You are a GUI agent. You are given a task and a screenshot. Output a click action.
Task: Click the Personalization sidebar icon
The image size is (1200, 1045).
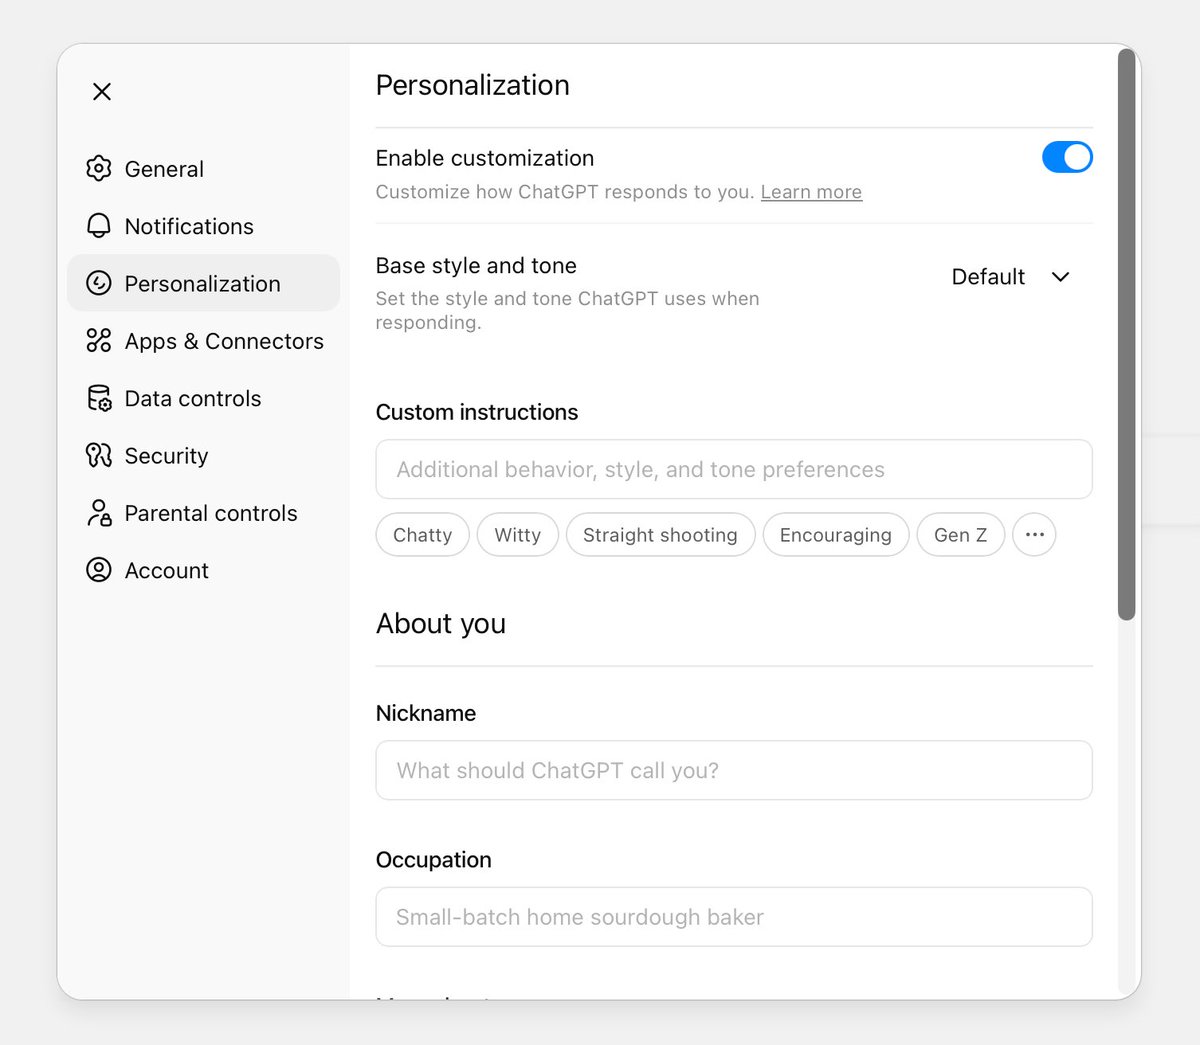point(99,283)
